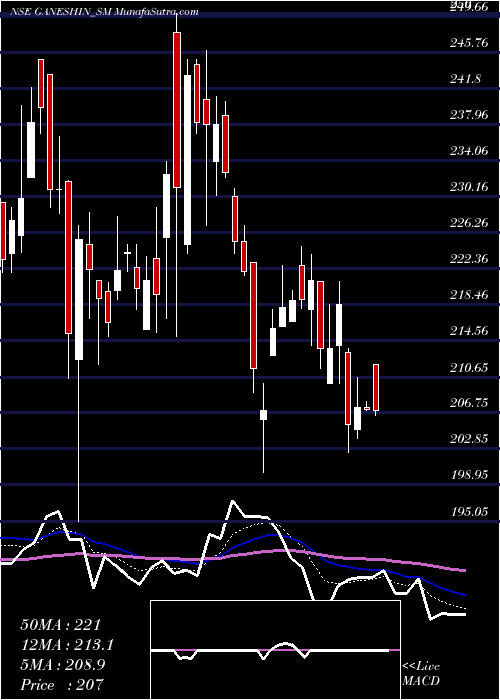Click the 222.36 price axis label
500x700 pixels.
[470, 258]
